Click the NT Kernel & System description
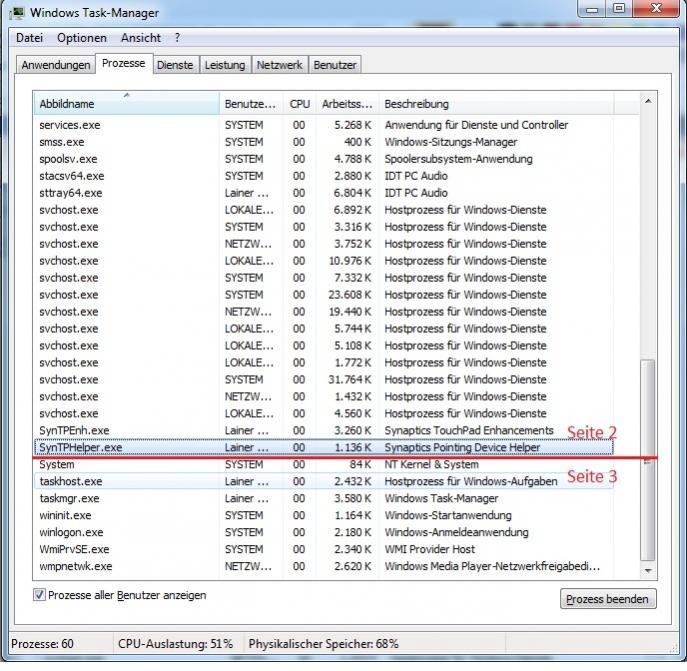The image size is (687, 671). [432, 464]
